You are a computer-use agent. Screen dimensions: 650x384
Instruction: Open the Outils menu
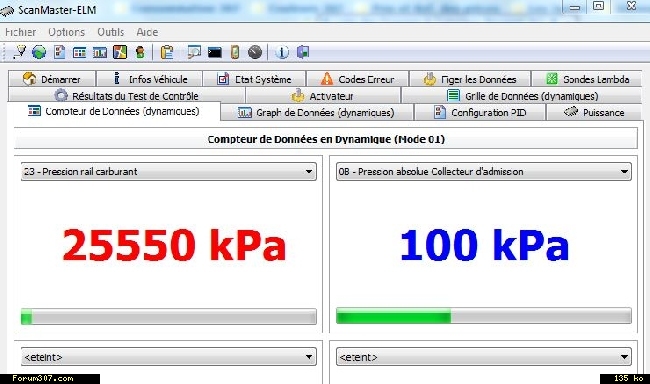click(x=111, y=32)
